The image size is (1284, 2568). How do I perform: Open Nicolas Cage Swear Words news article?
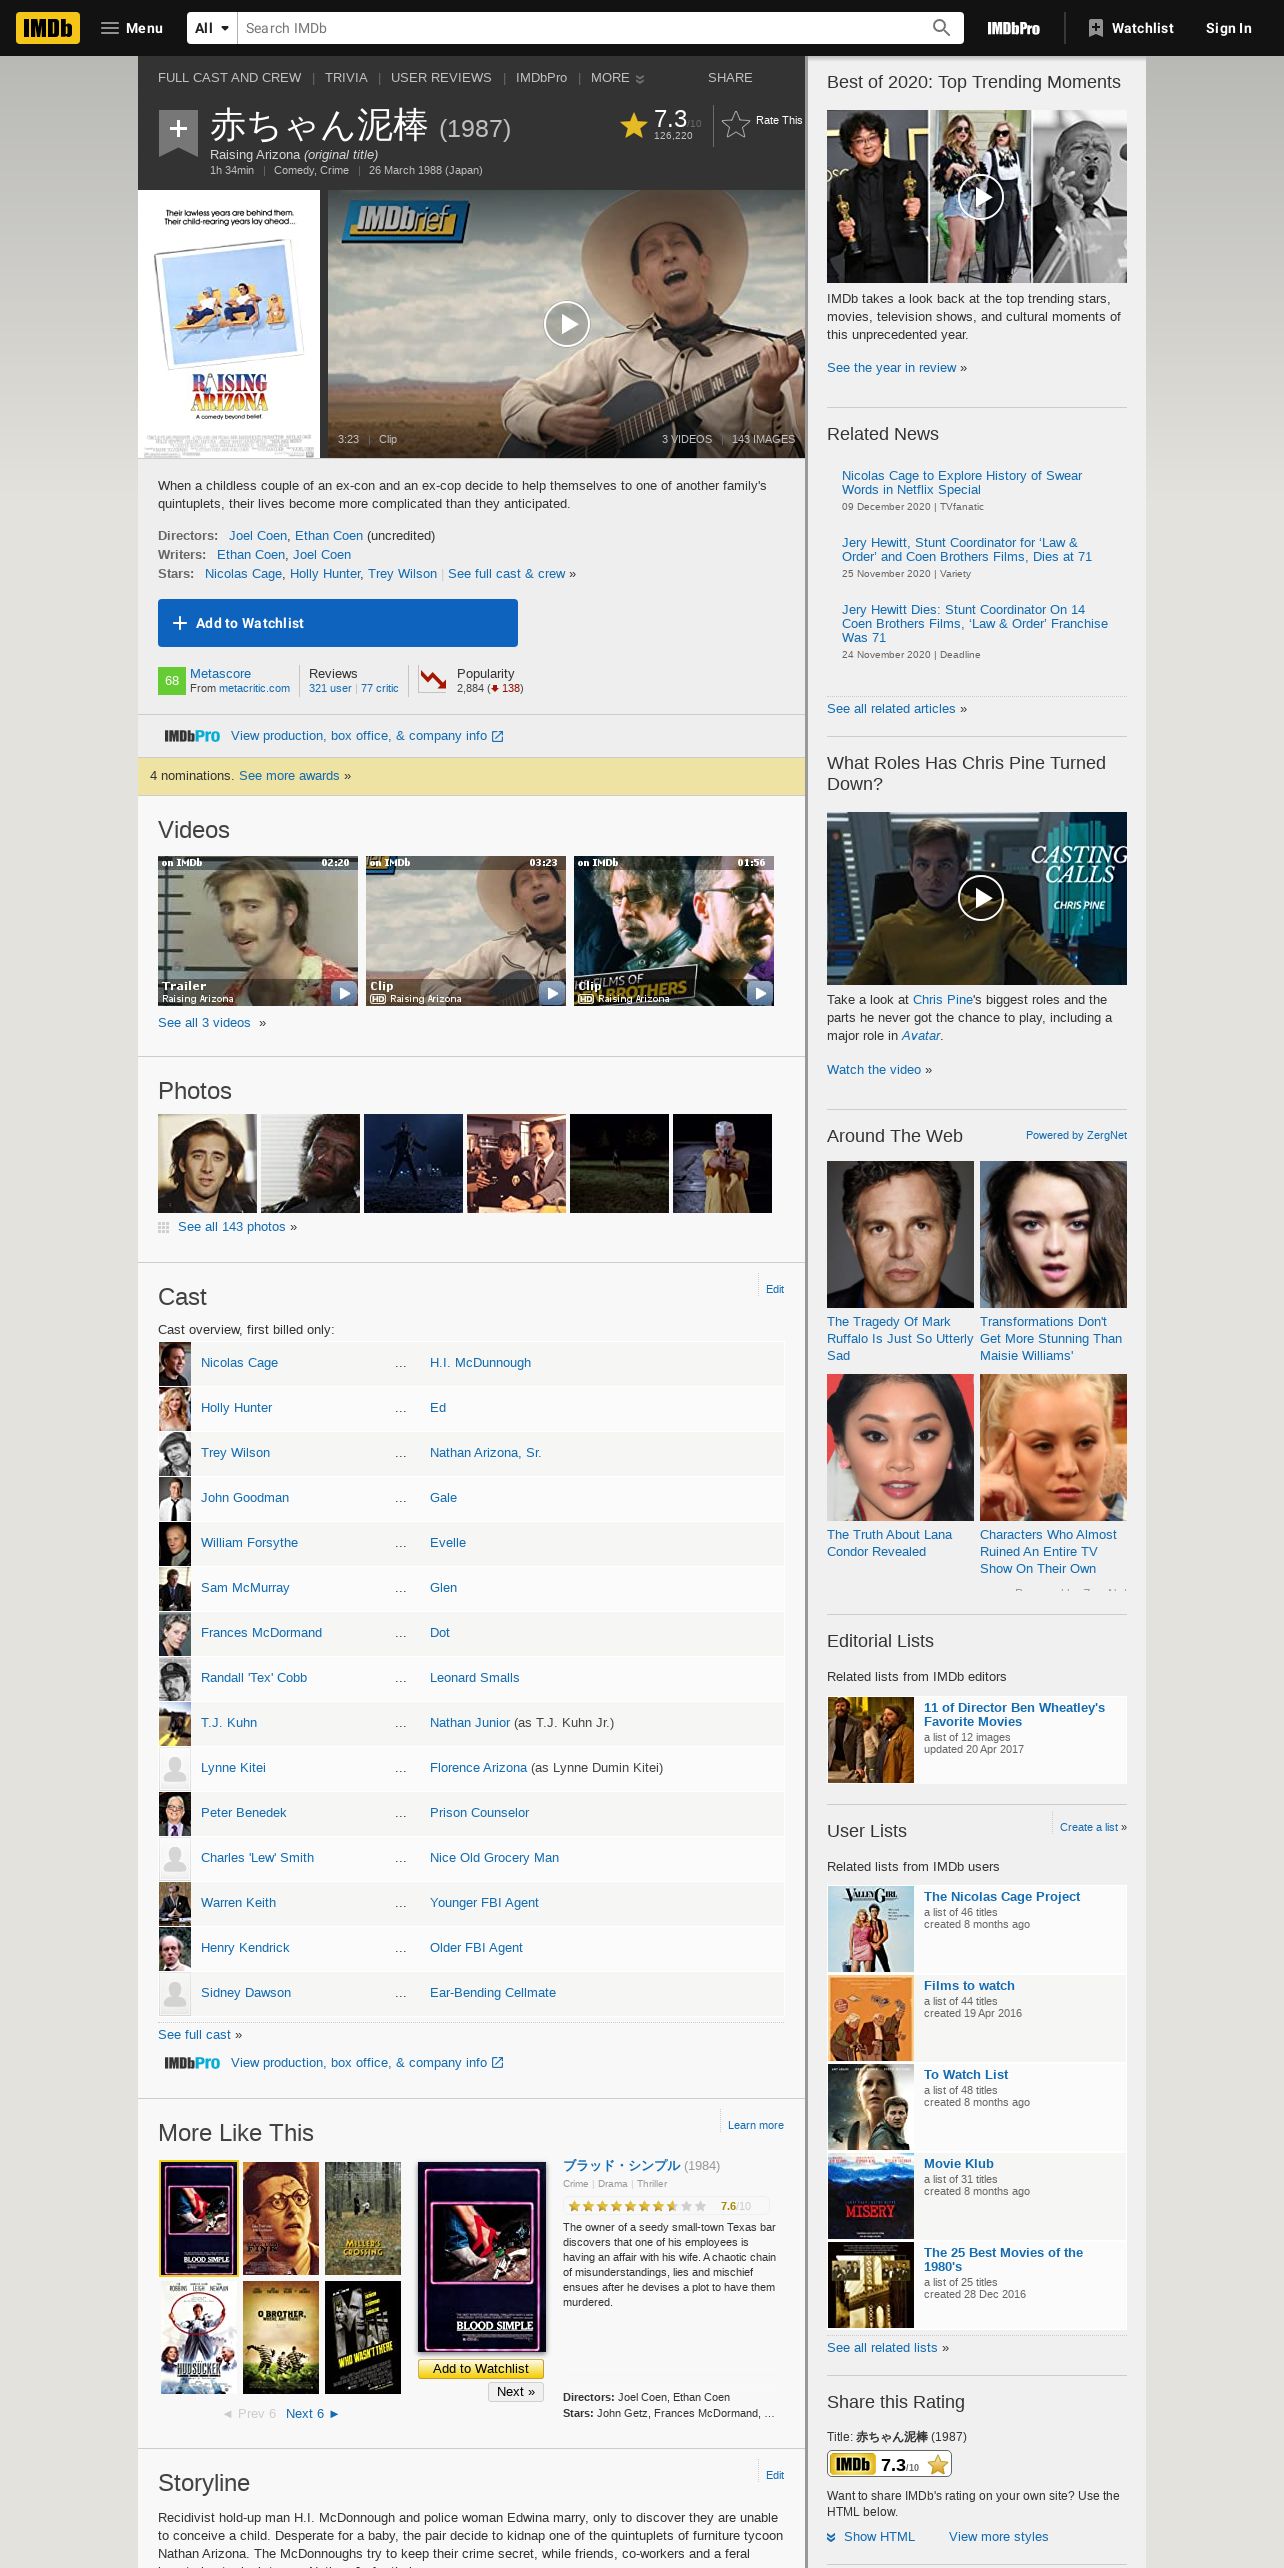click(962, 483)
